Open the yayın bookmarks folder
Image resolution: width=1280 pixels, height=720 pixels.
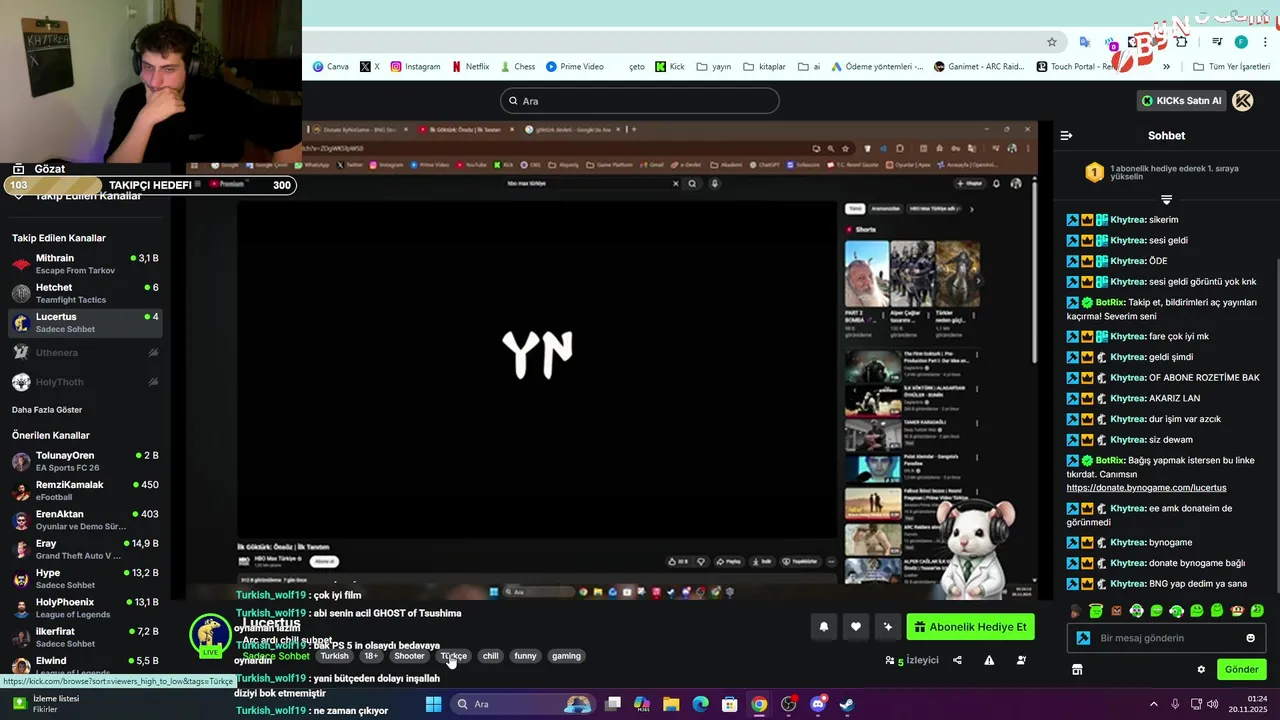tap(713, 67)
